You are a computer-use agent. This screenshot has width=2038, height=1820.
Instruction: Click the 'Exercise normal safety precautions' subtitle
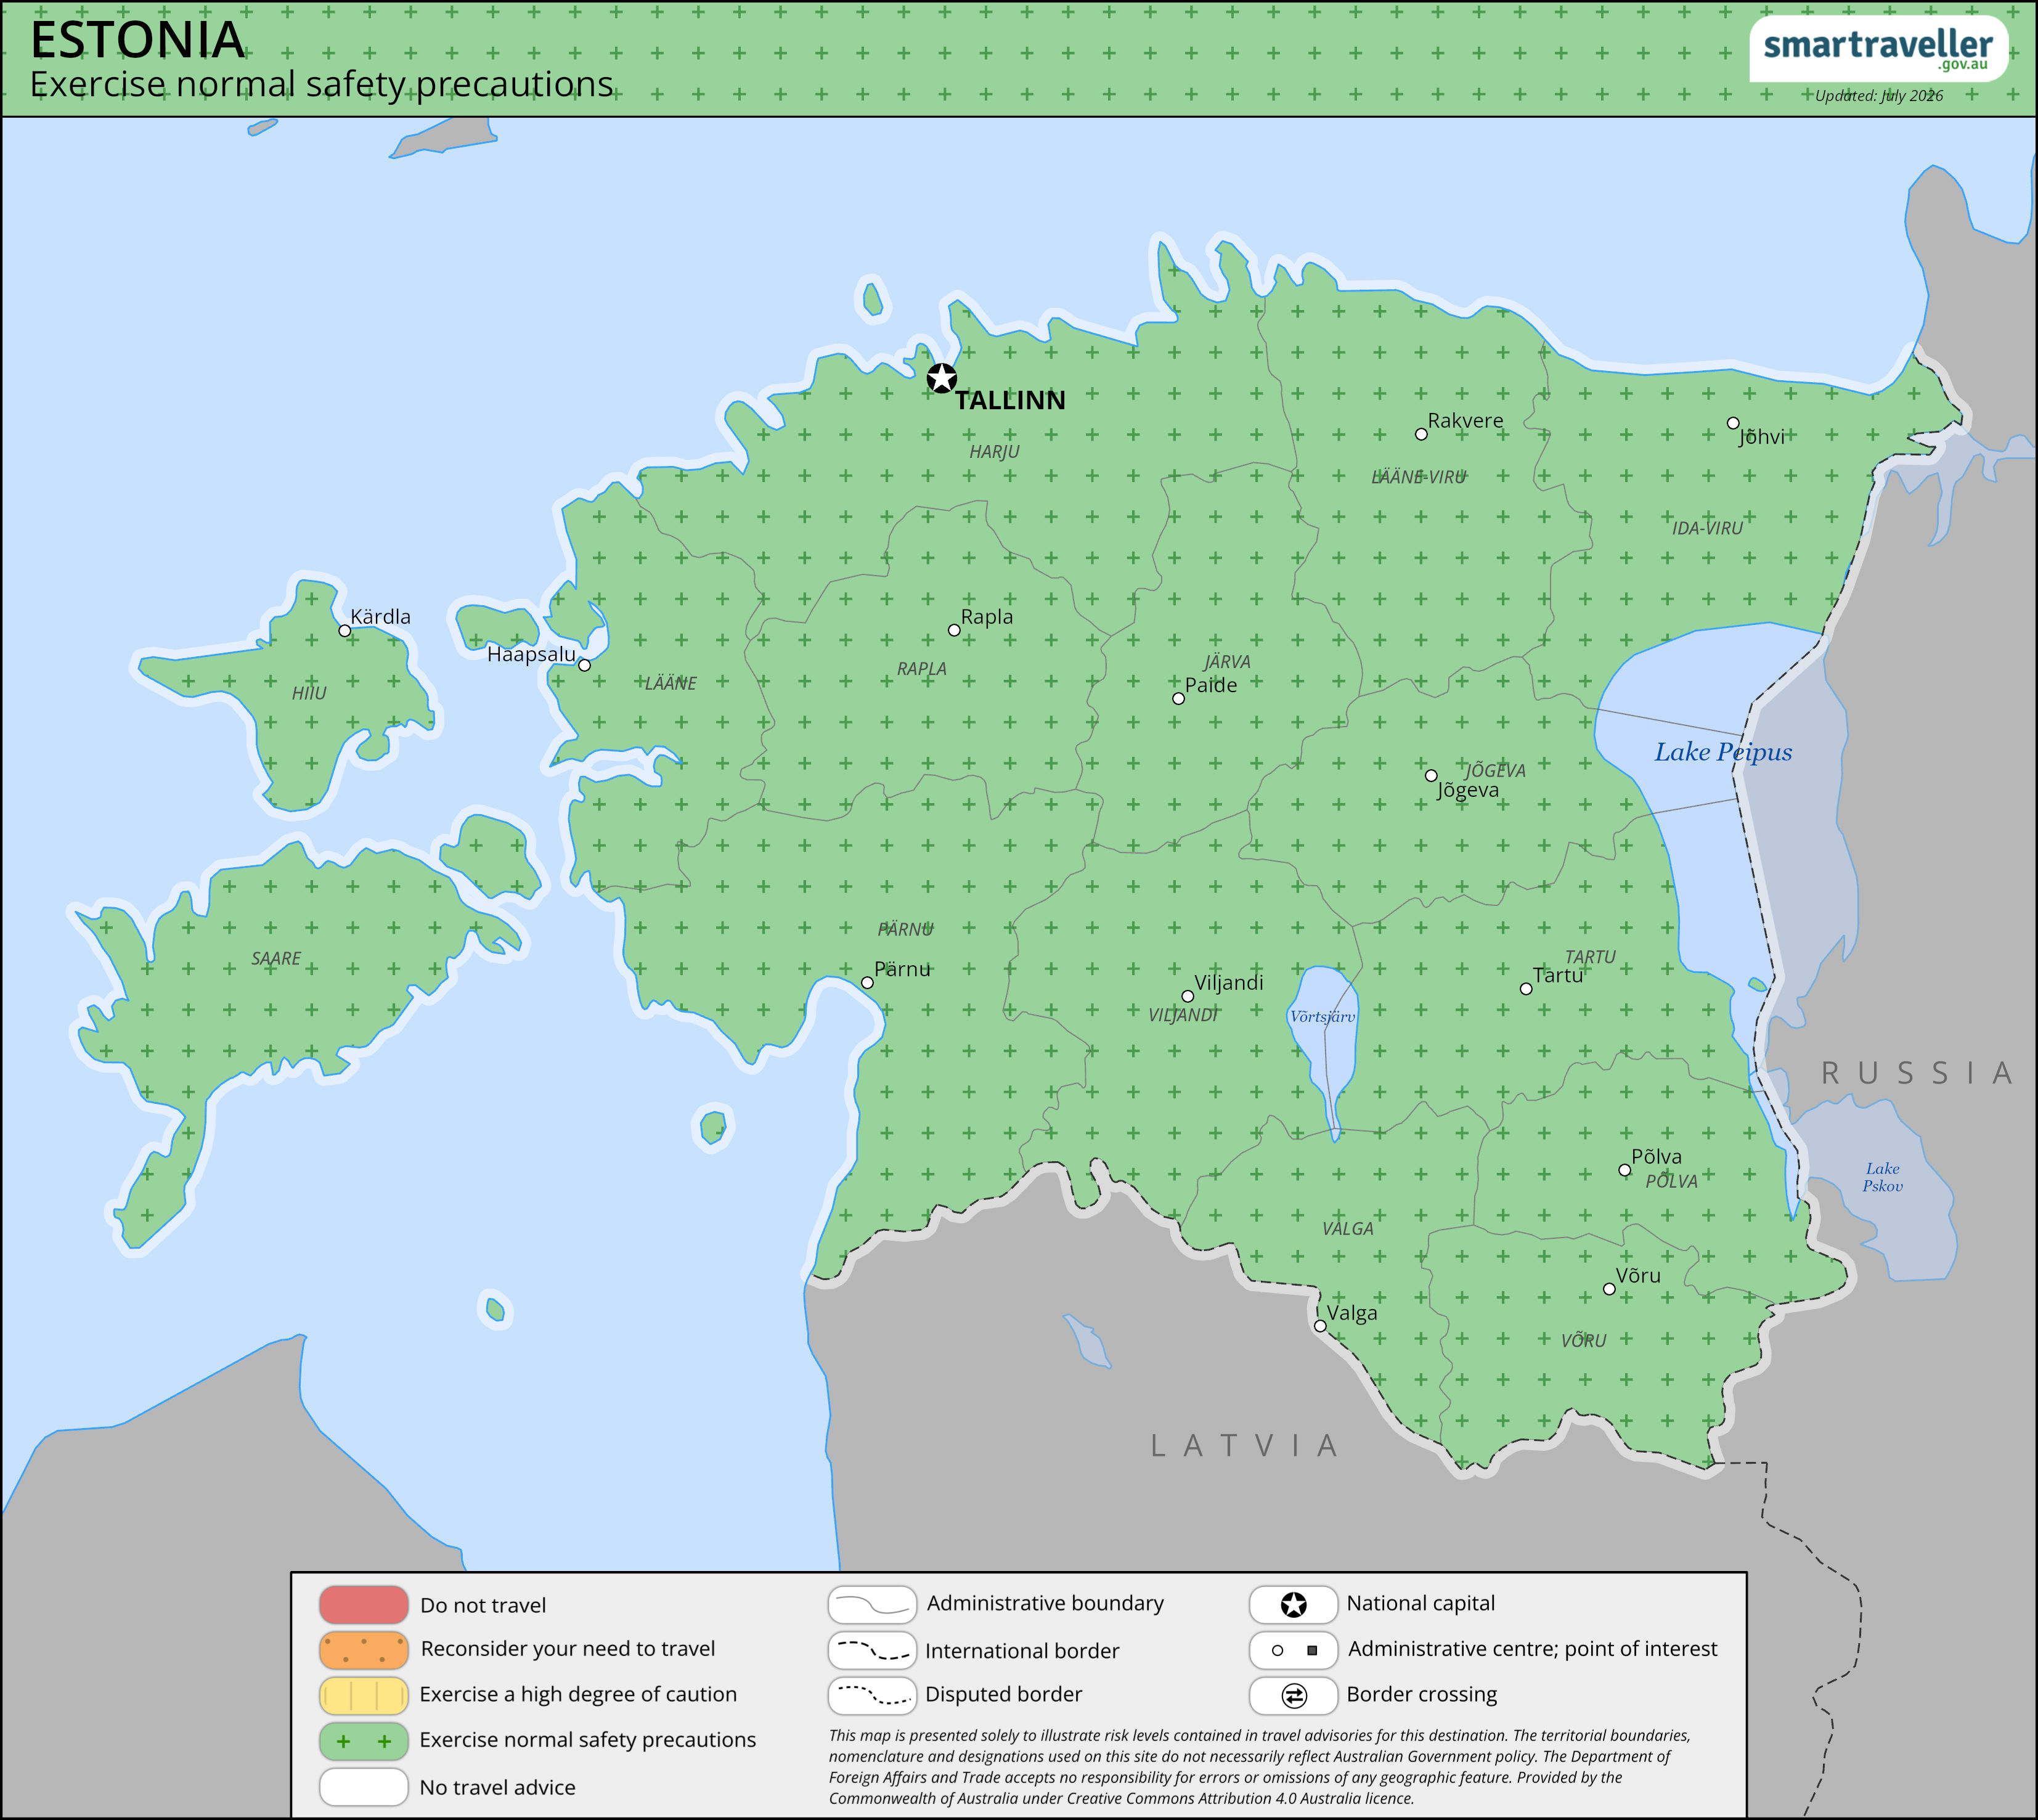322,85
